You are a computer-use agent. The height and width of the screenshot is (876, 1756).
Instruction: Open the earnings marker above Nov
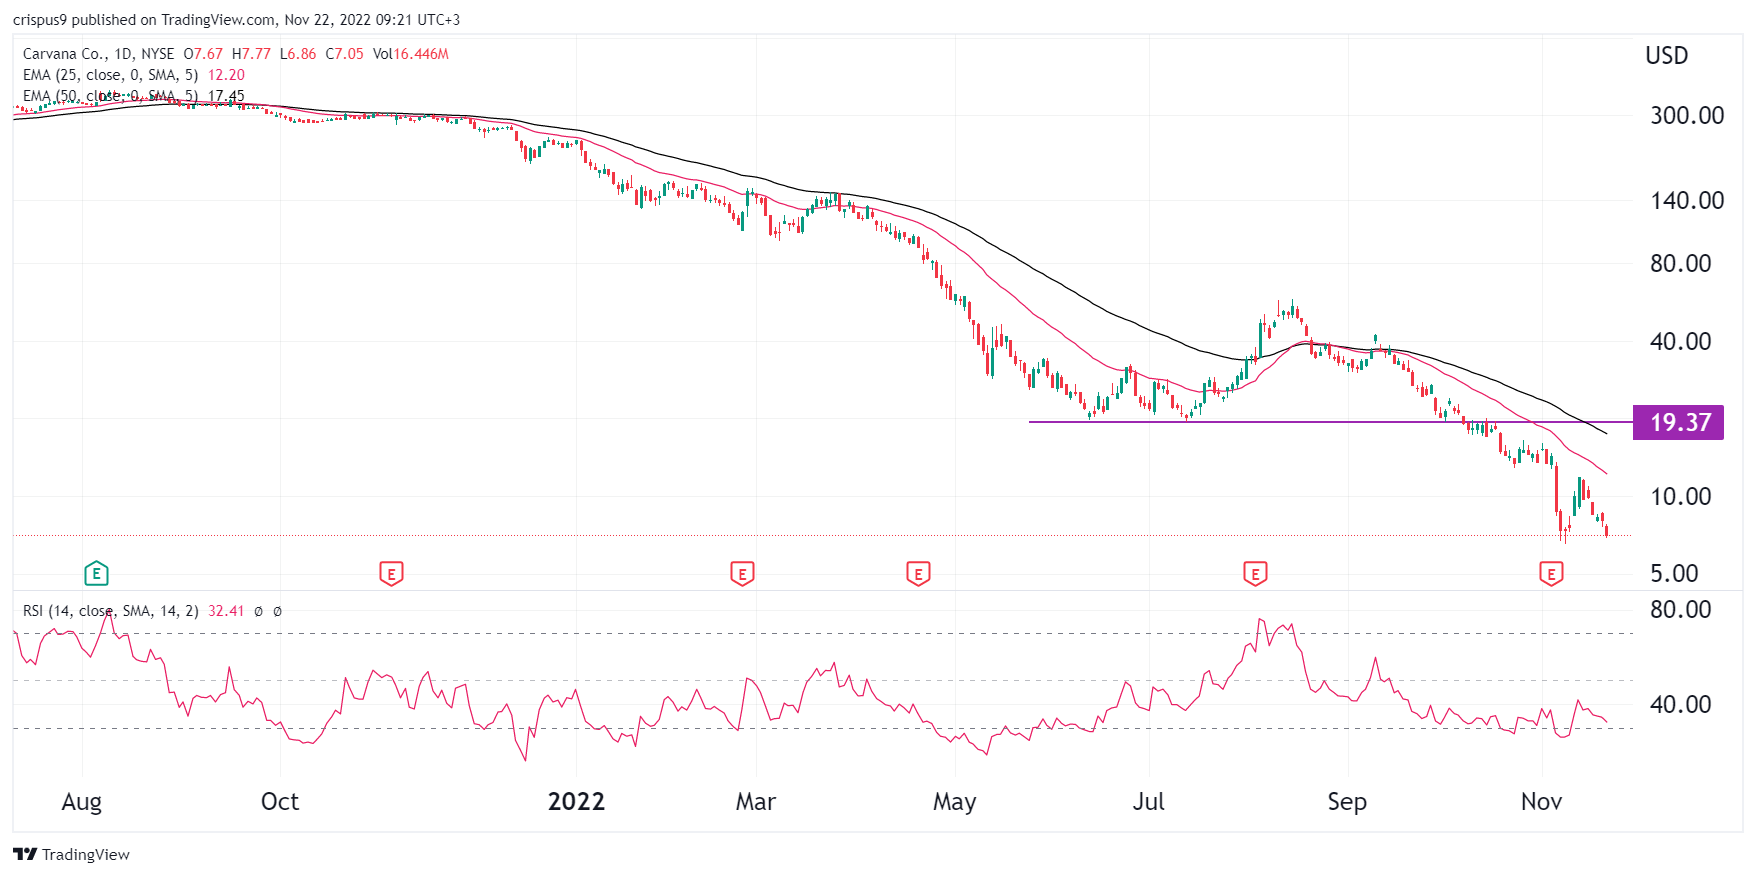coord(1550,574)
